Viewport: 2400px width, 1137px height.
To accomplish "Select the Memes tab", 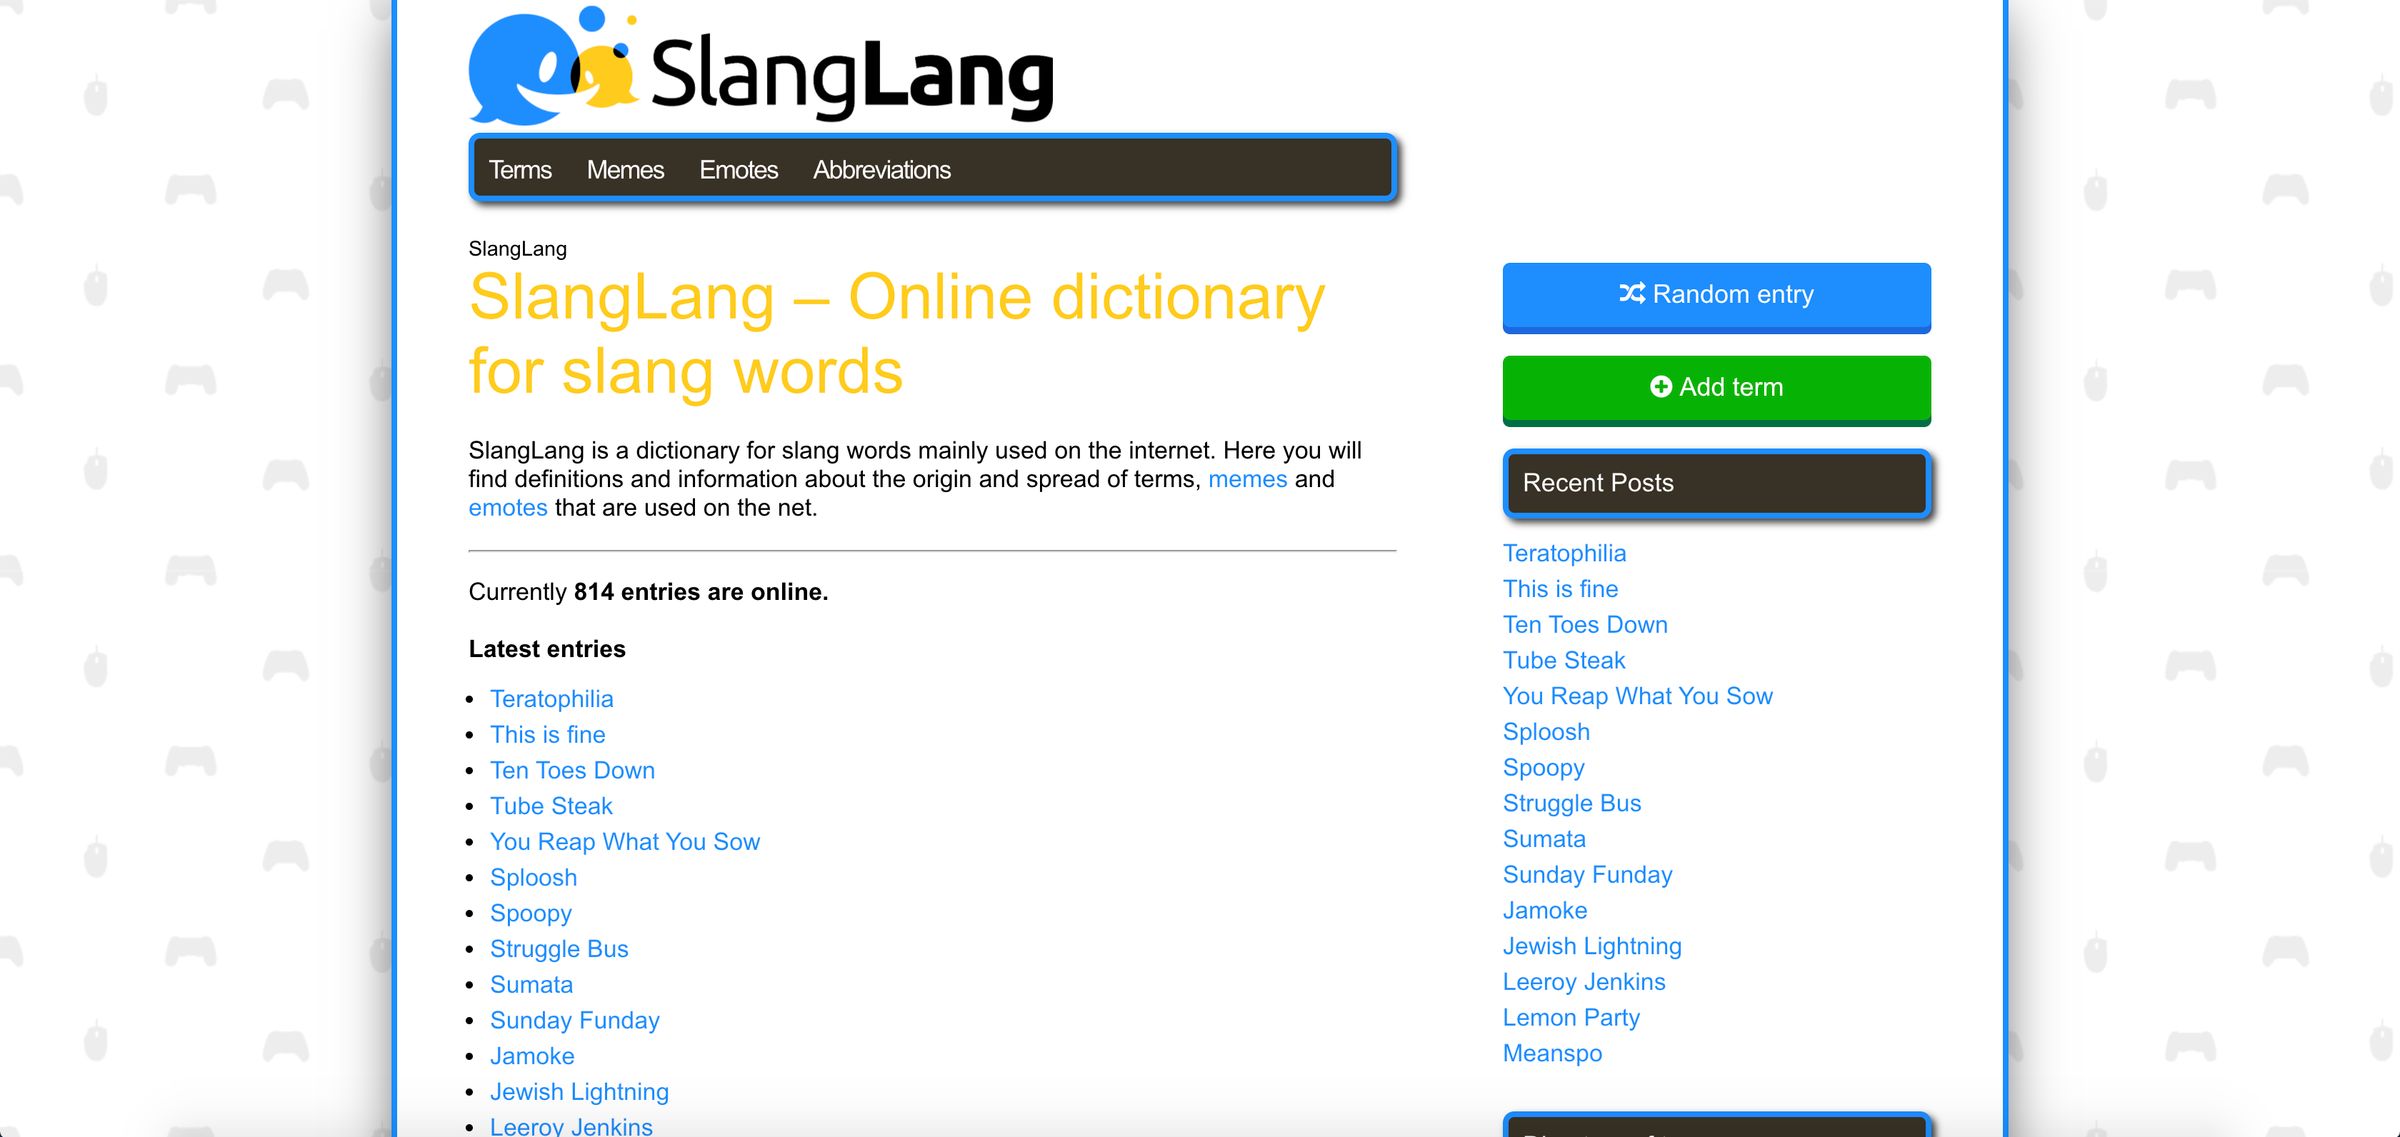I will pyautogui.click(x=626, y=170).
